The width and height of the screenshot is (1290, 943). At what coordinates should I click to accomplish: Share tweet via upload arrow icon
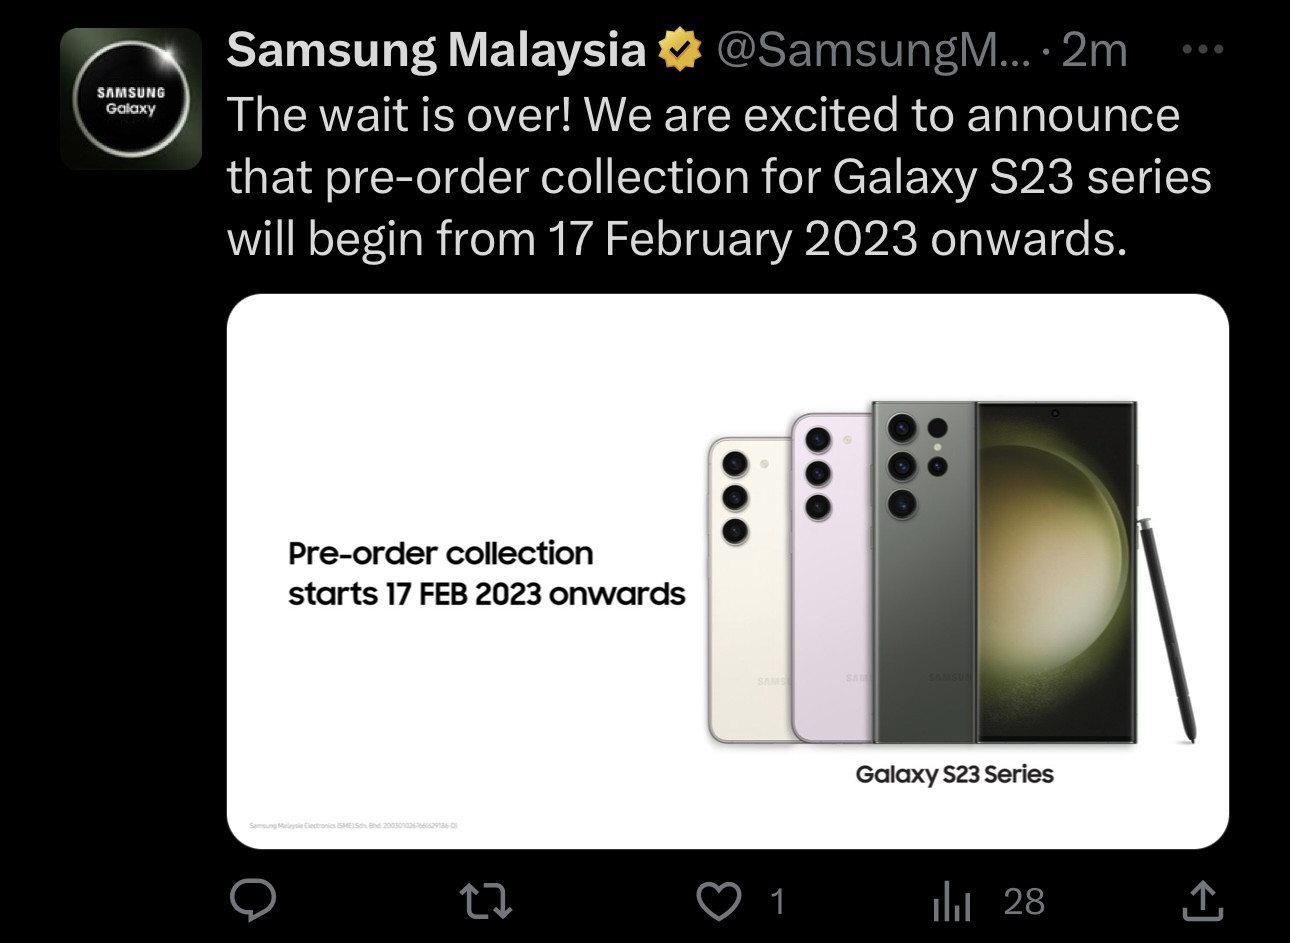1202,900
